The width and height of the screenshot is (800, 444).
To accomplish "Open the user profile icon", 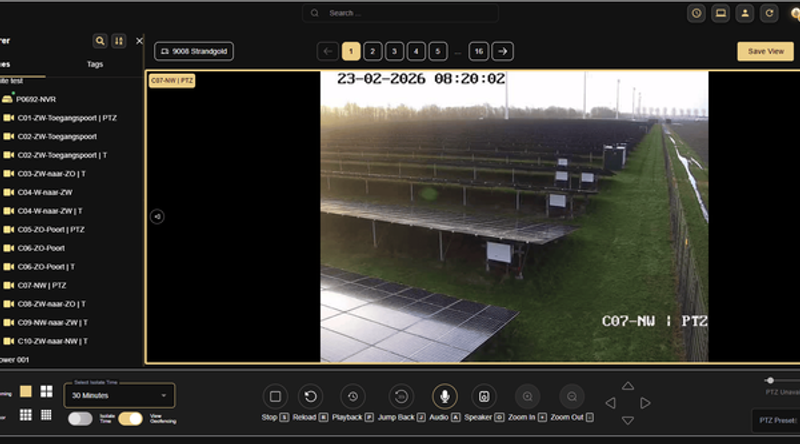I will click(x=745, y=13).
